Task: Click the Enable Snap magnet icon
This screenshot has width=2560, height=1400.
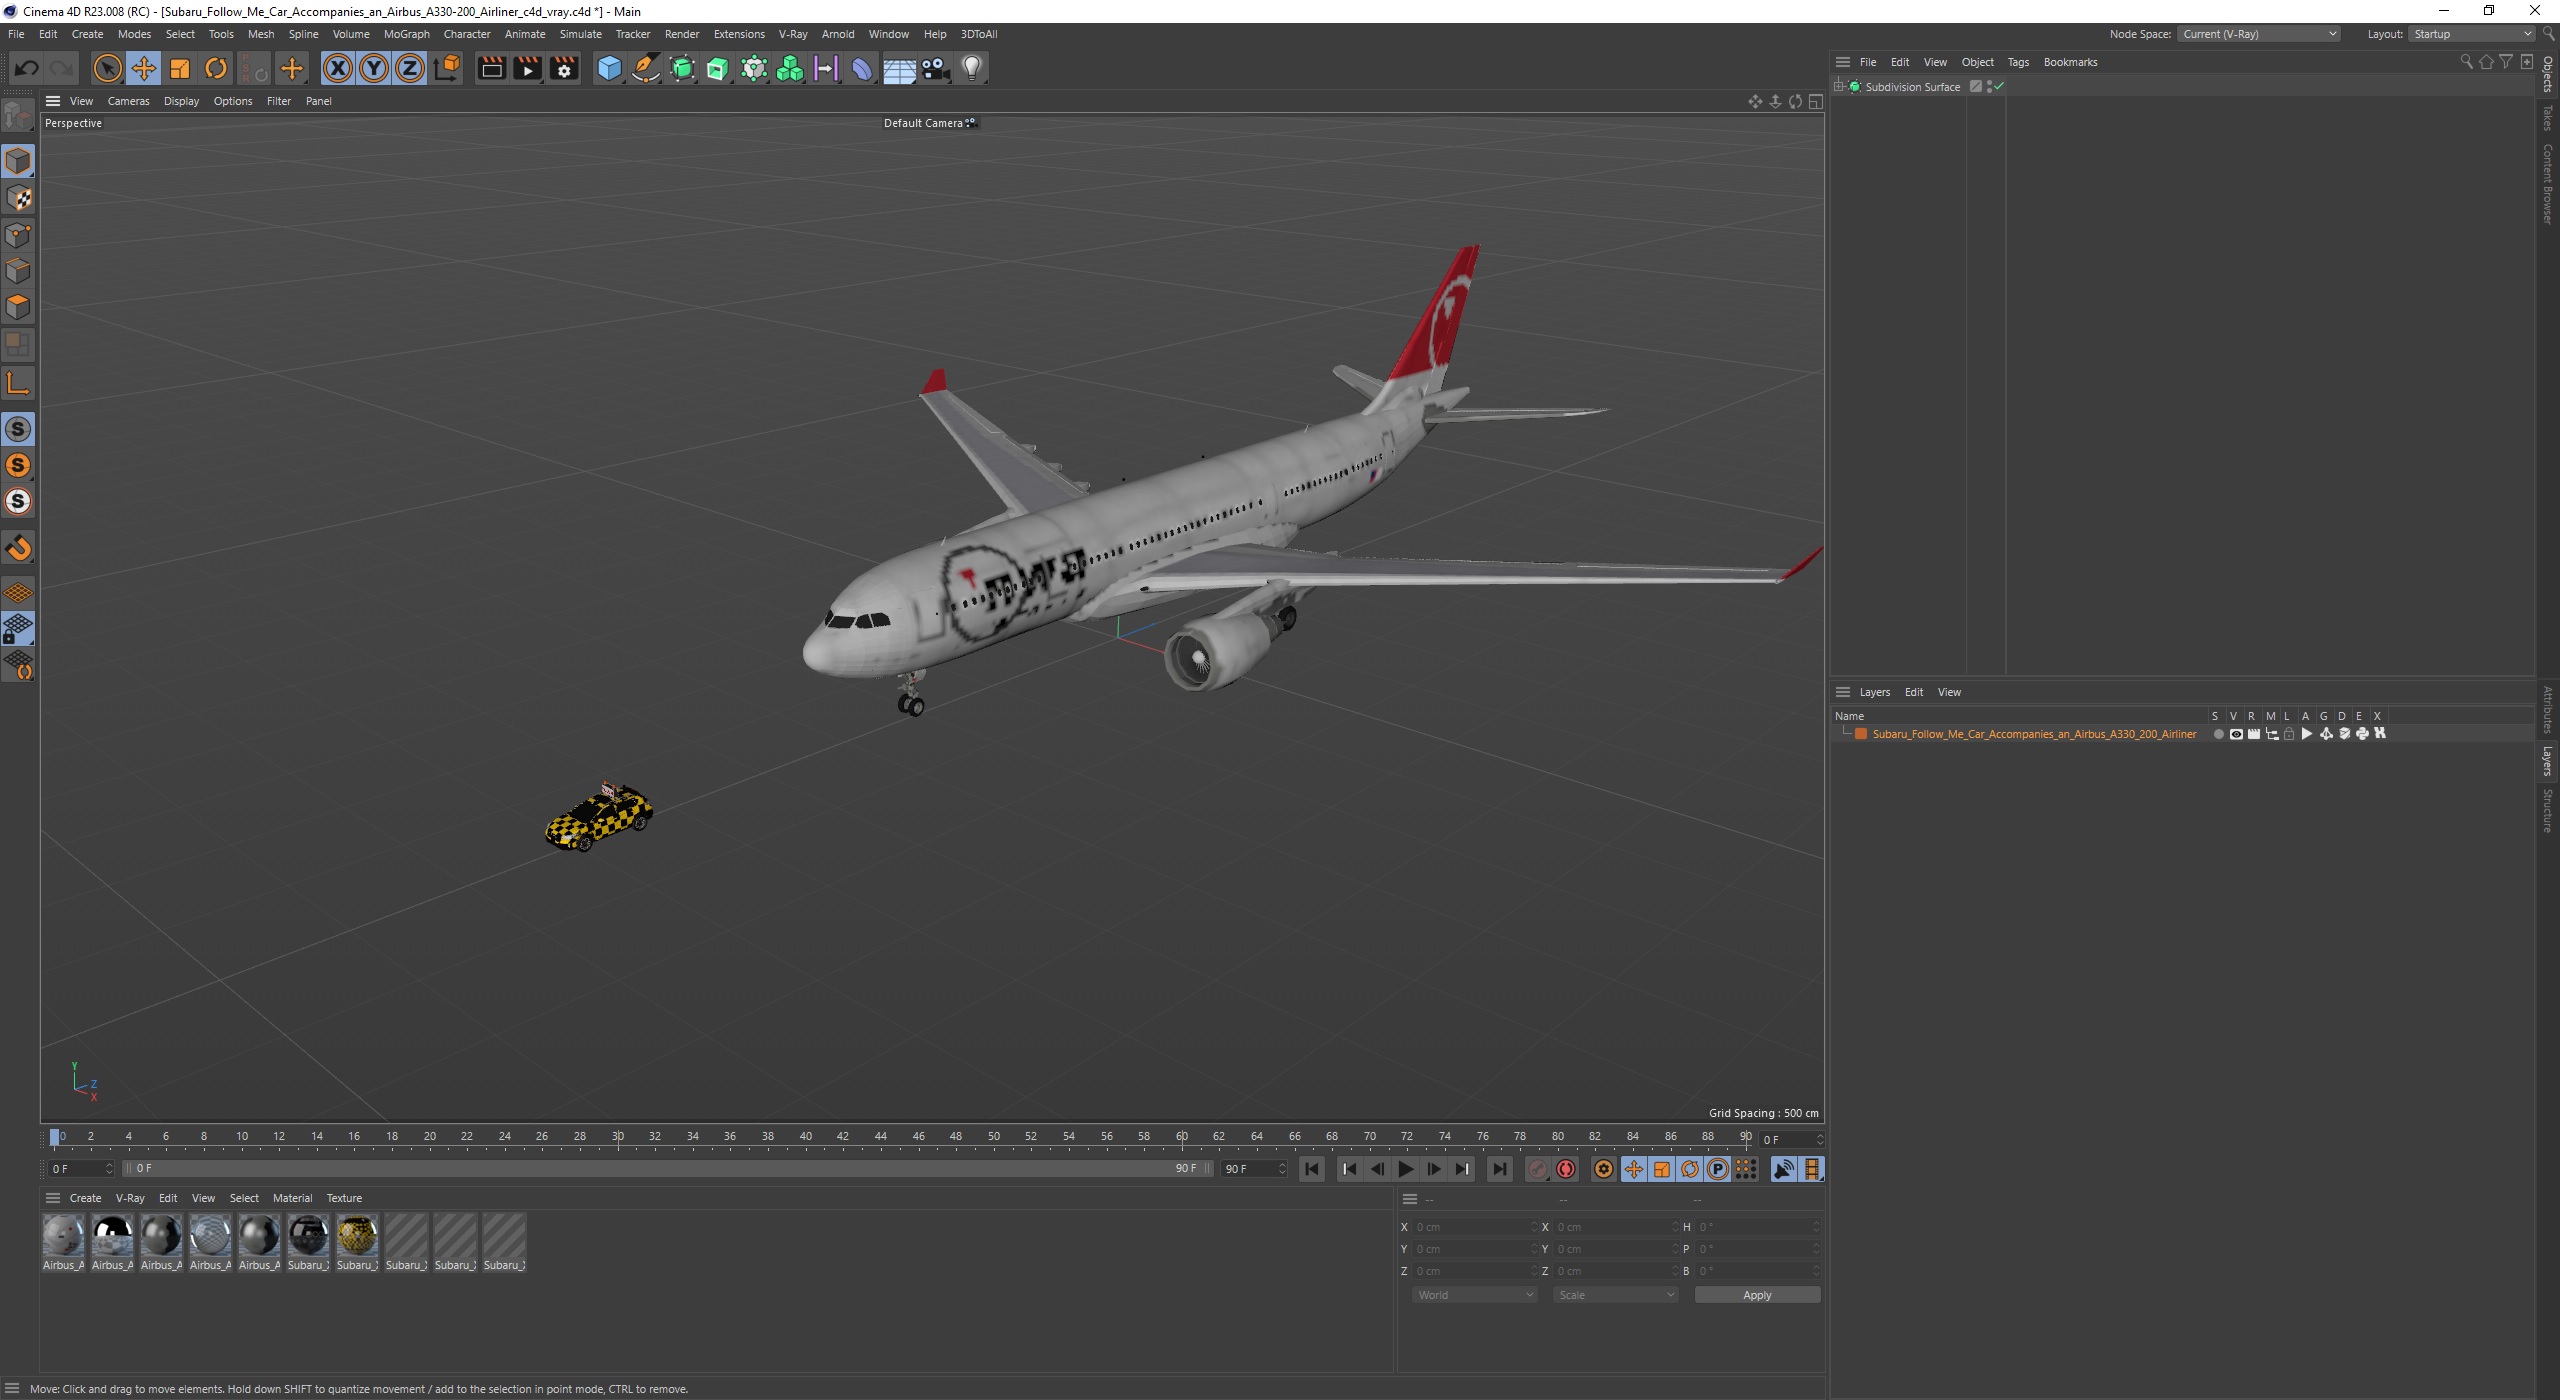Action: coord(18,548)
